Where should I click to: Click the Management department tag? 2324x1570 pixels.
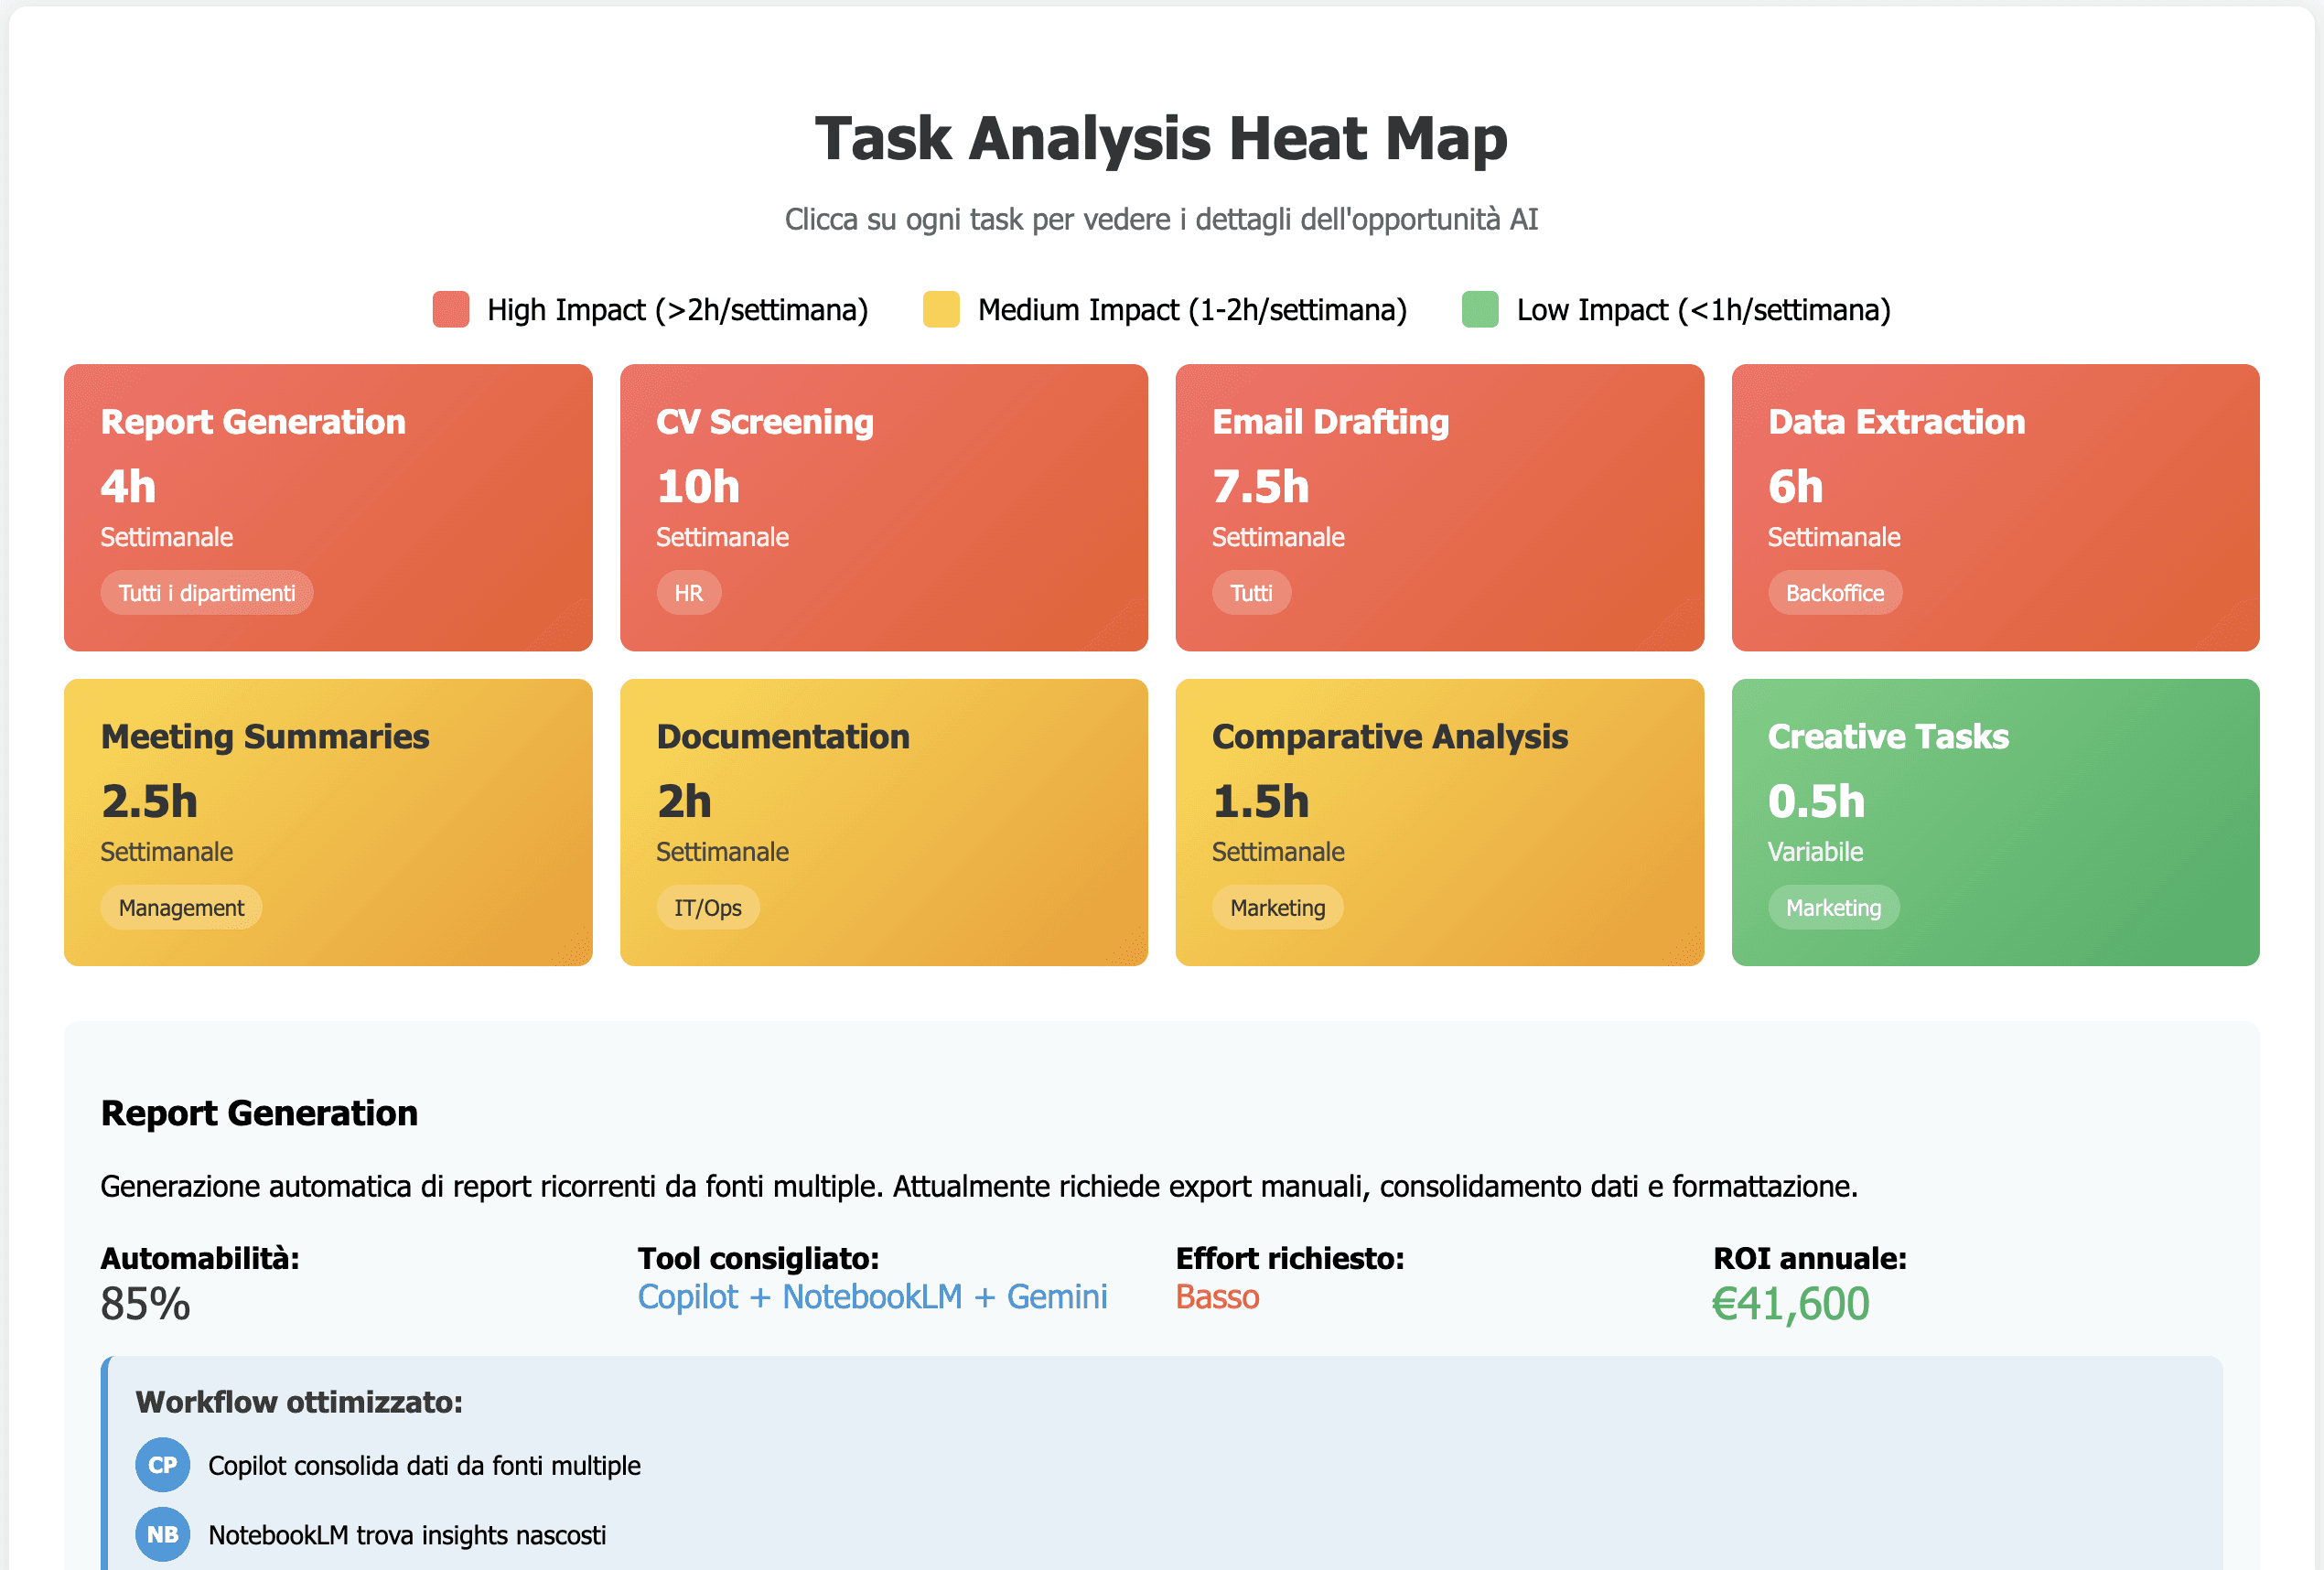click(x=181, y=908)
